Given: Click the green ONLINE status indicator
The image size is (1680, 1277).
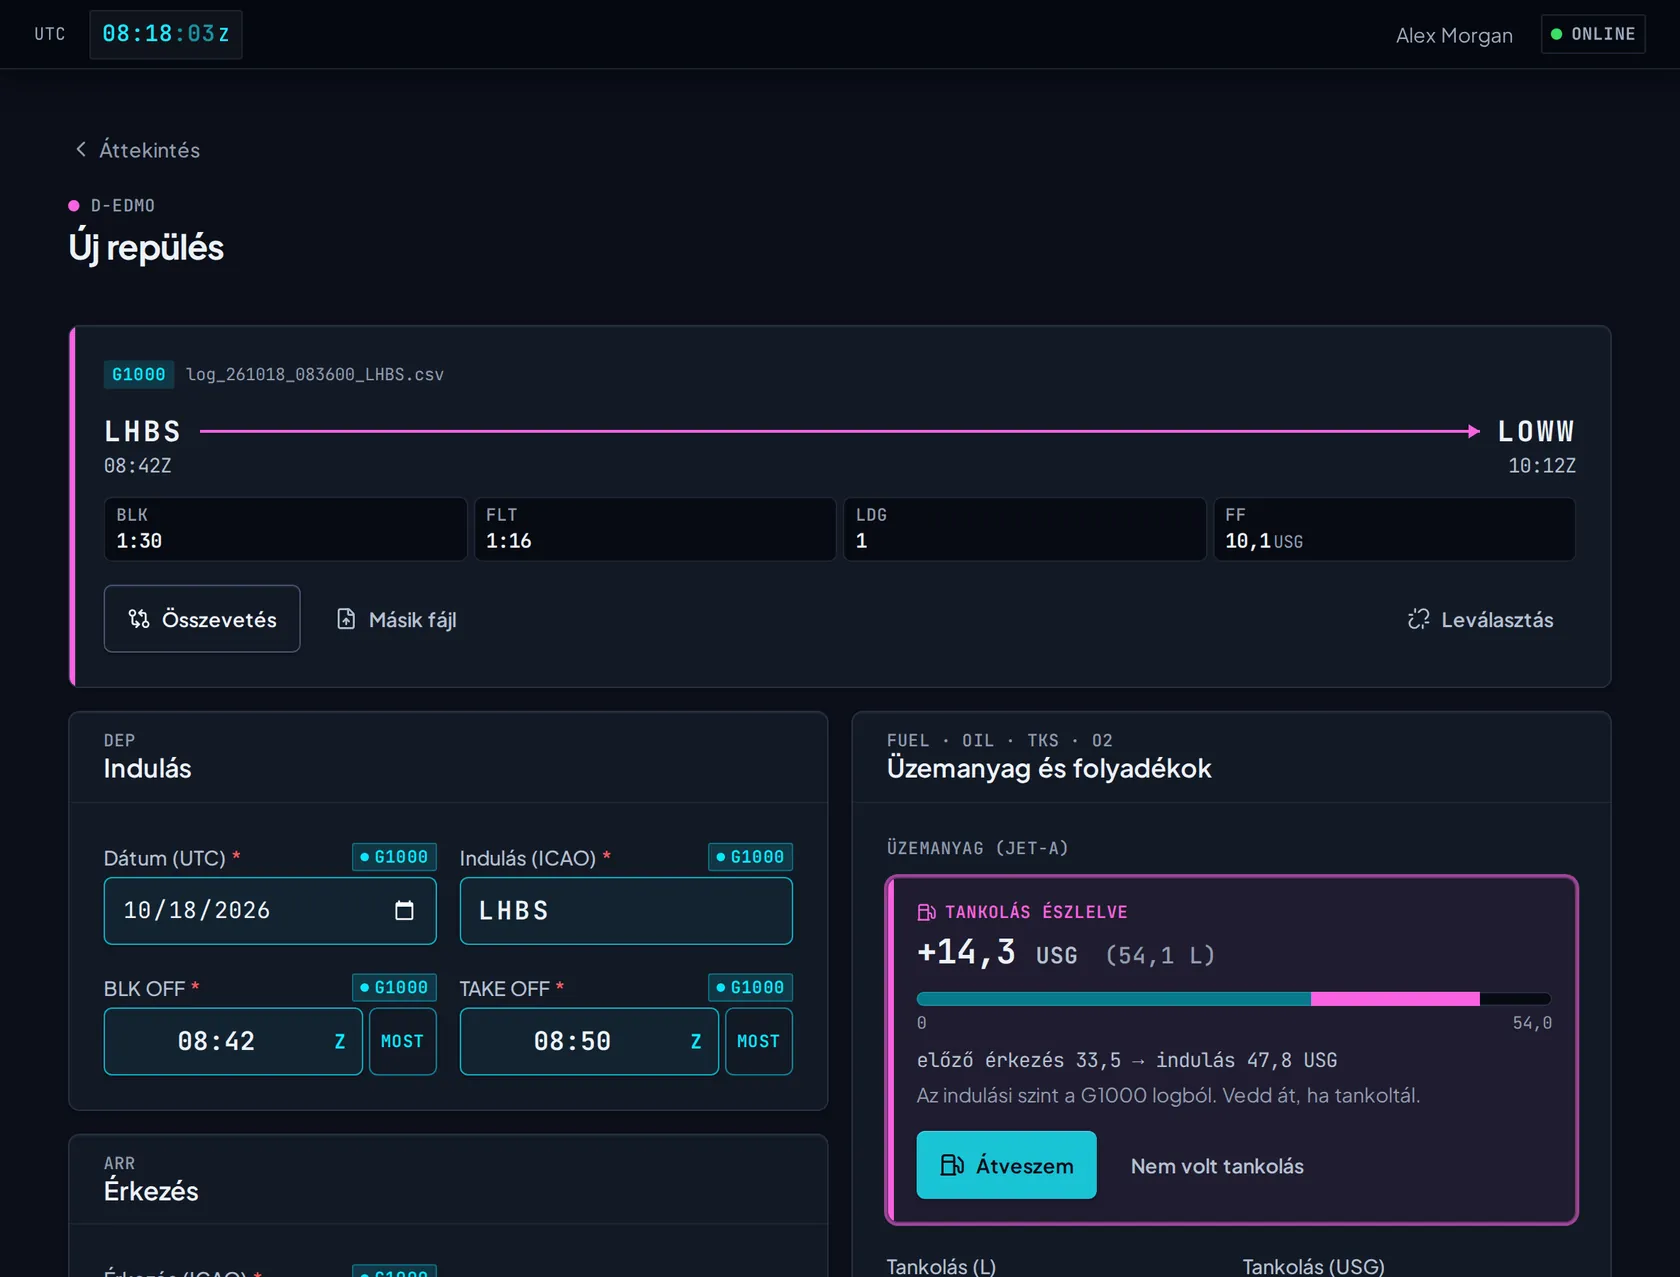Looking at the screenshot, I should [x=1593, y=34].
